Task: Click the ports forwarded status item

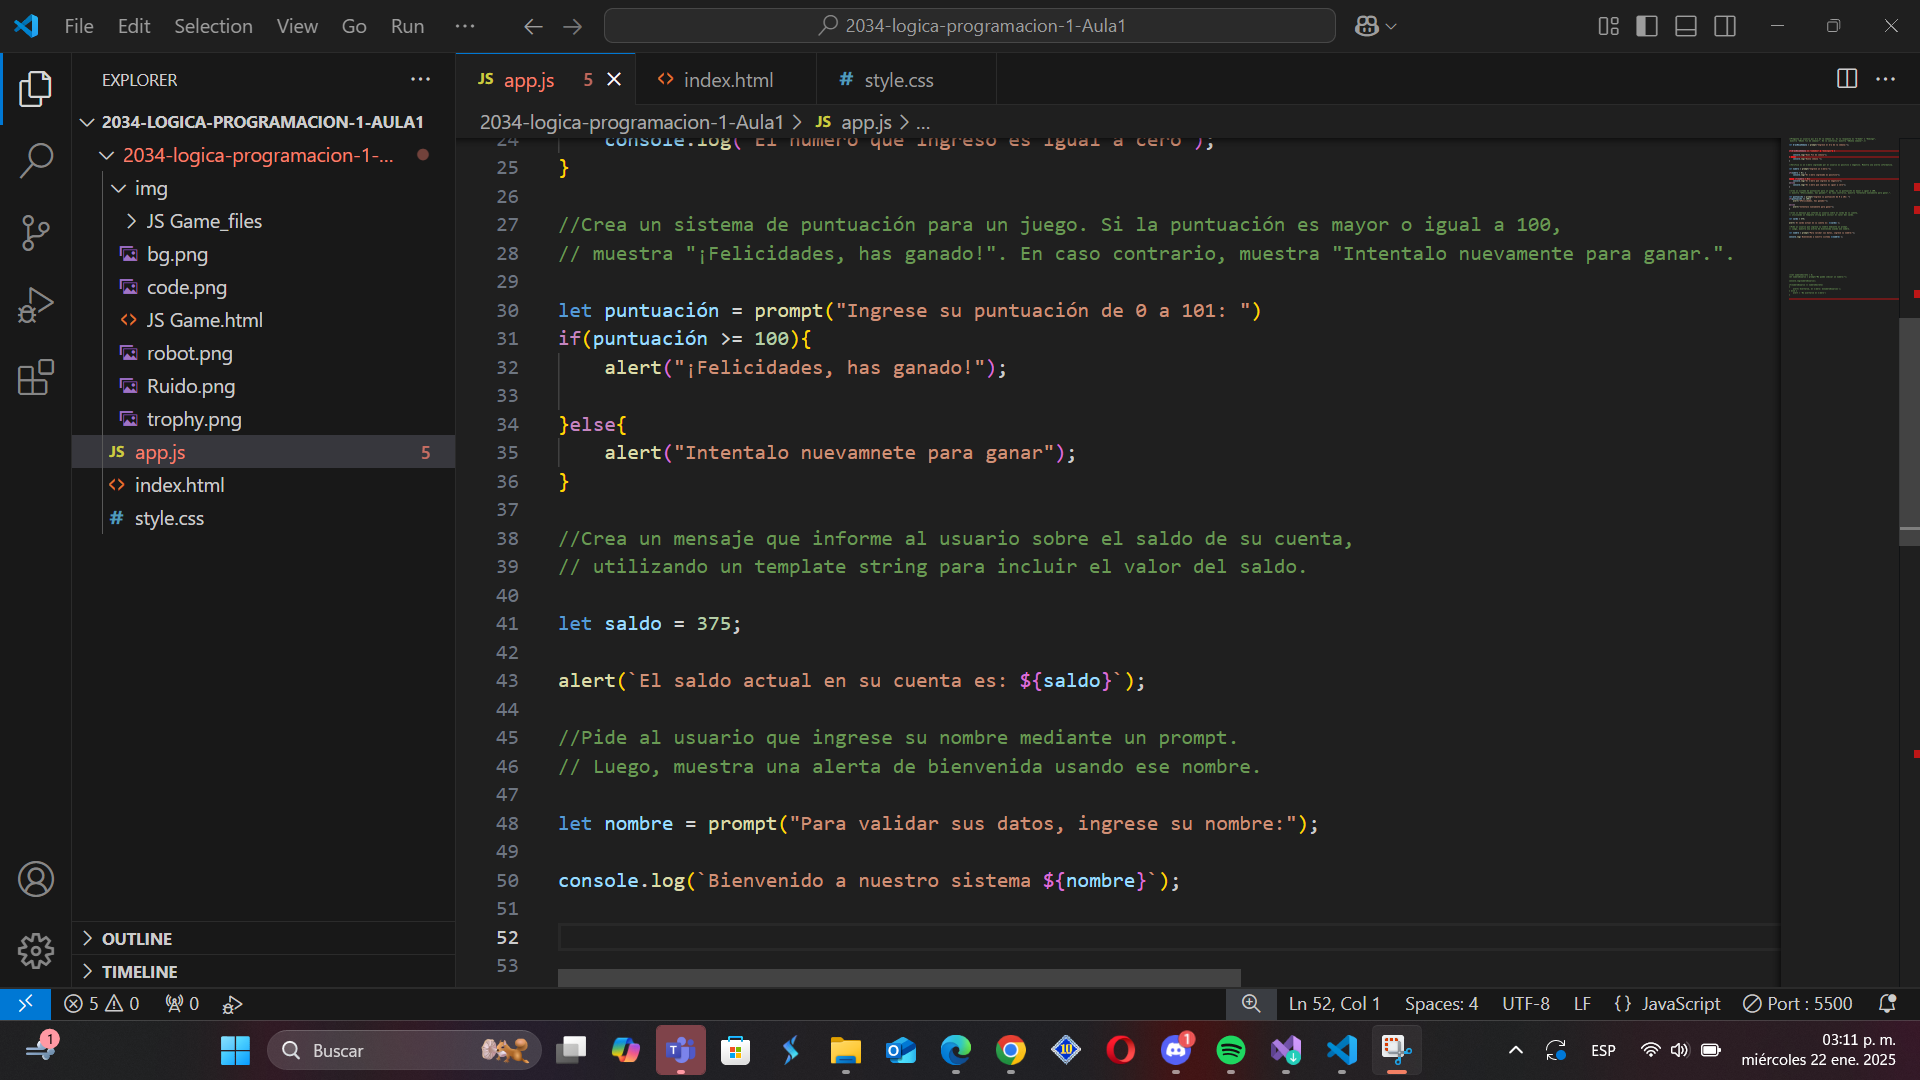Action: click(182, 1003)
